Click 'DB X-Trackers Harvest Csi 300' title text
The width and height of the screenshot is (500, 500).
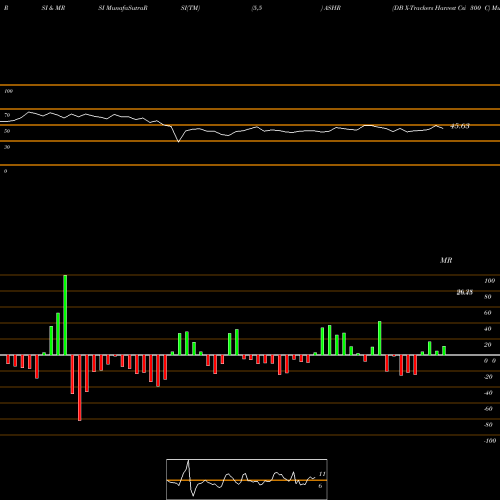[x=437, y=8]
